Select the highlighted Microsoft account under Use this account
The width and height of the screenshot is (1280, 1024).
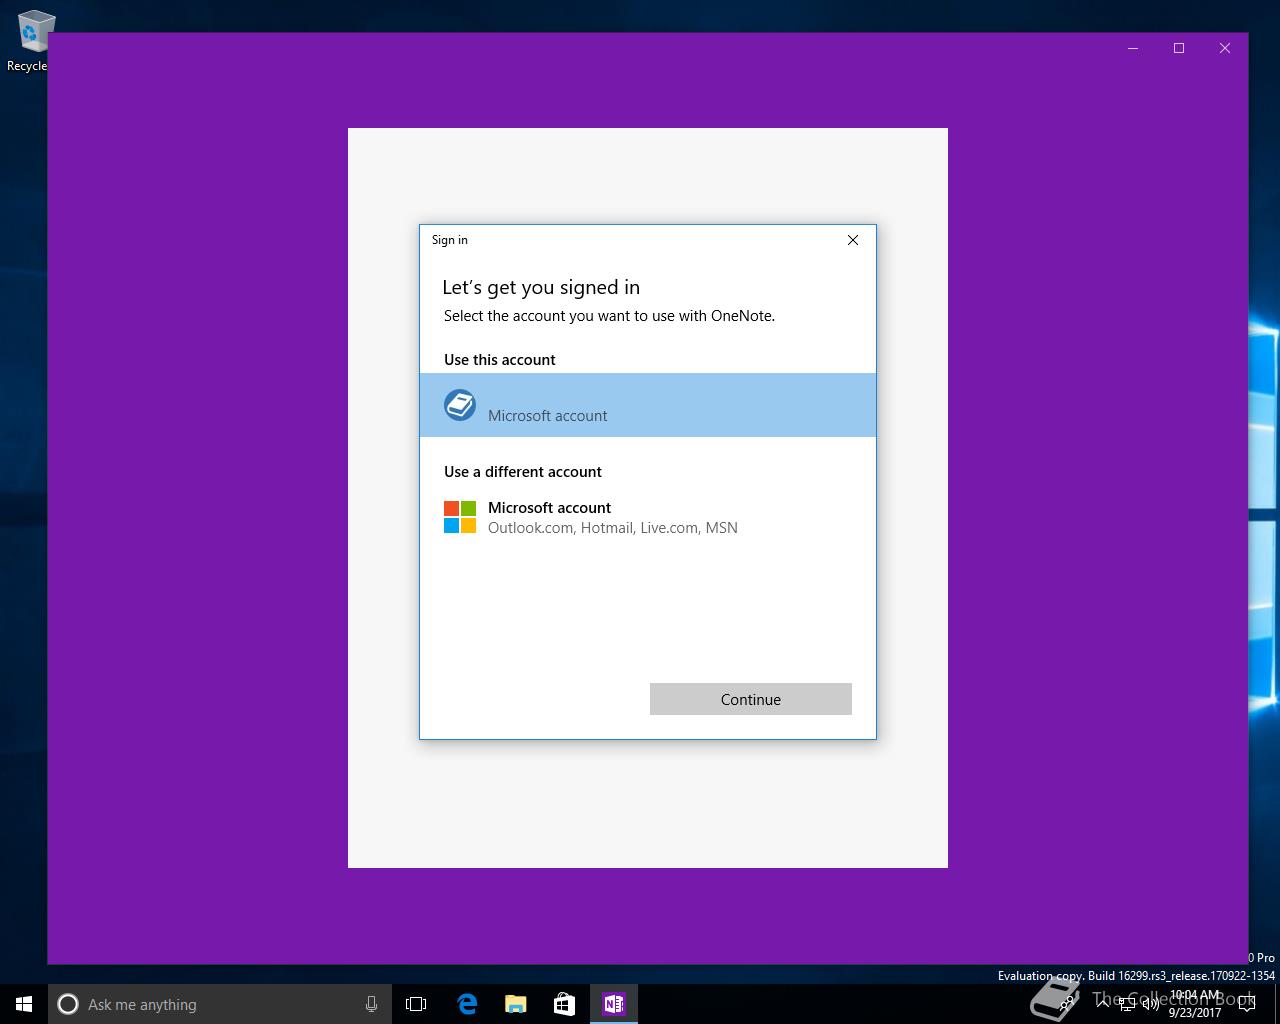tap(648, 405)
